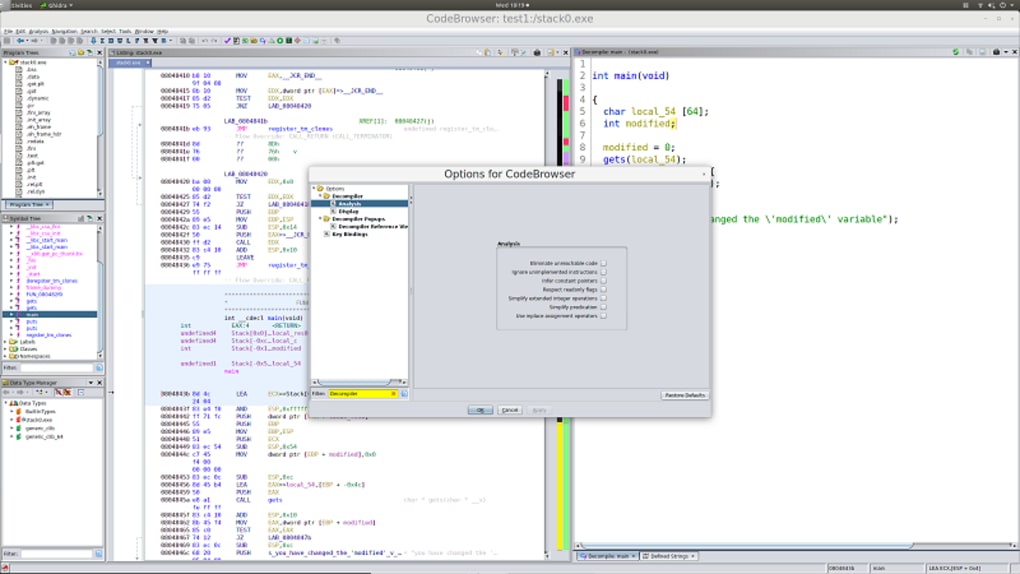This screenshot has width=1020, height=574.
Task: Switch to the Defined Strings tab
Action: pyautogui.click(x=668, y=556)
